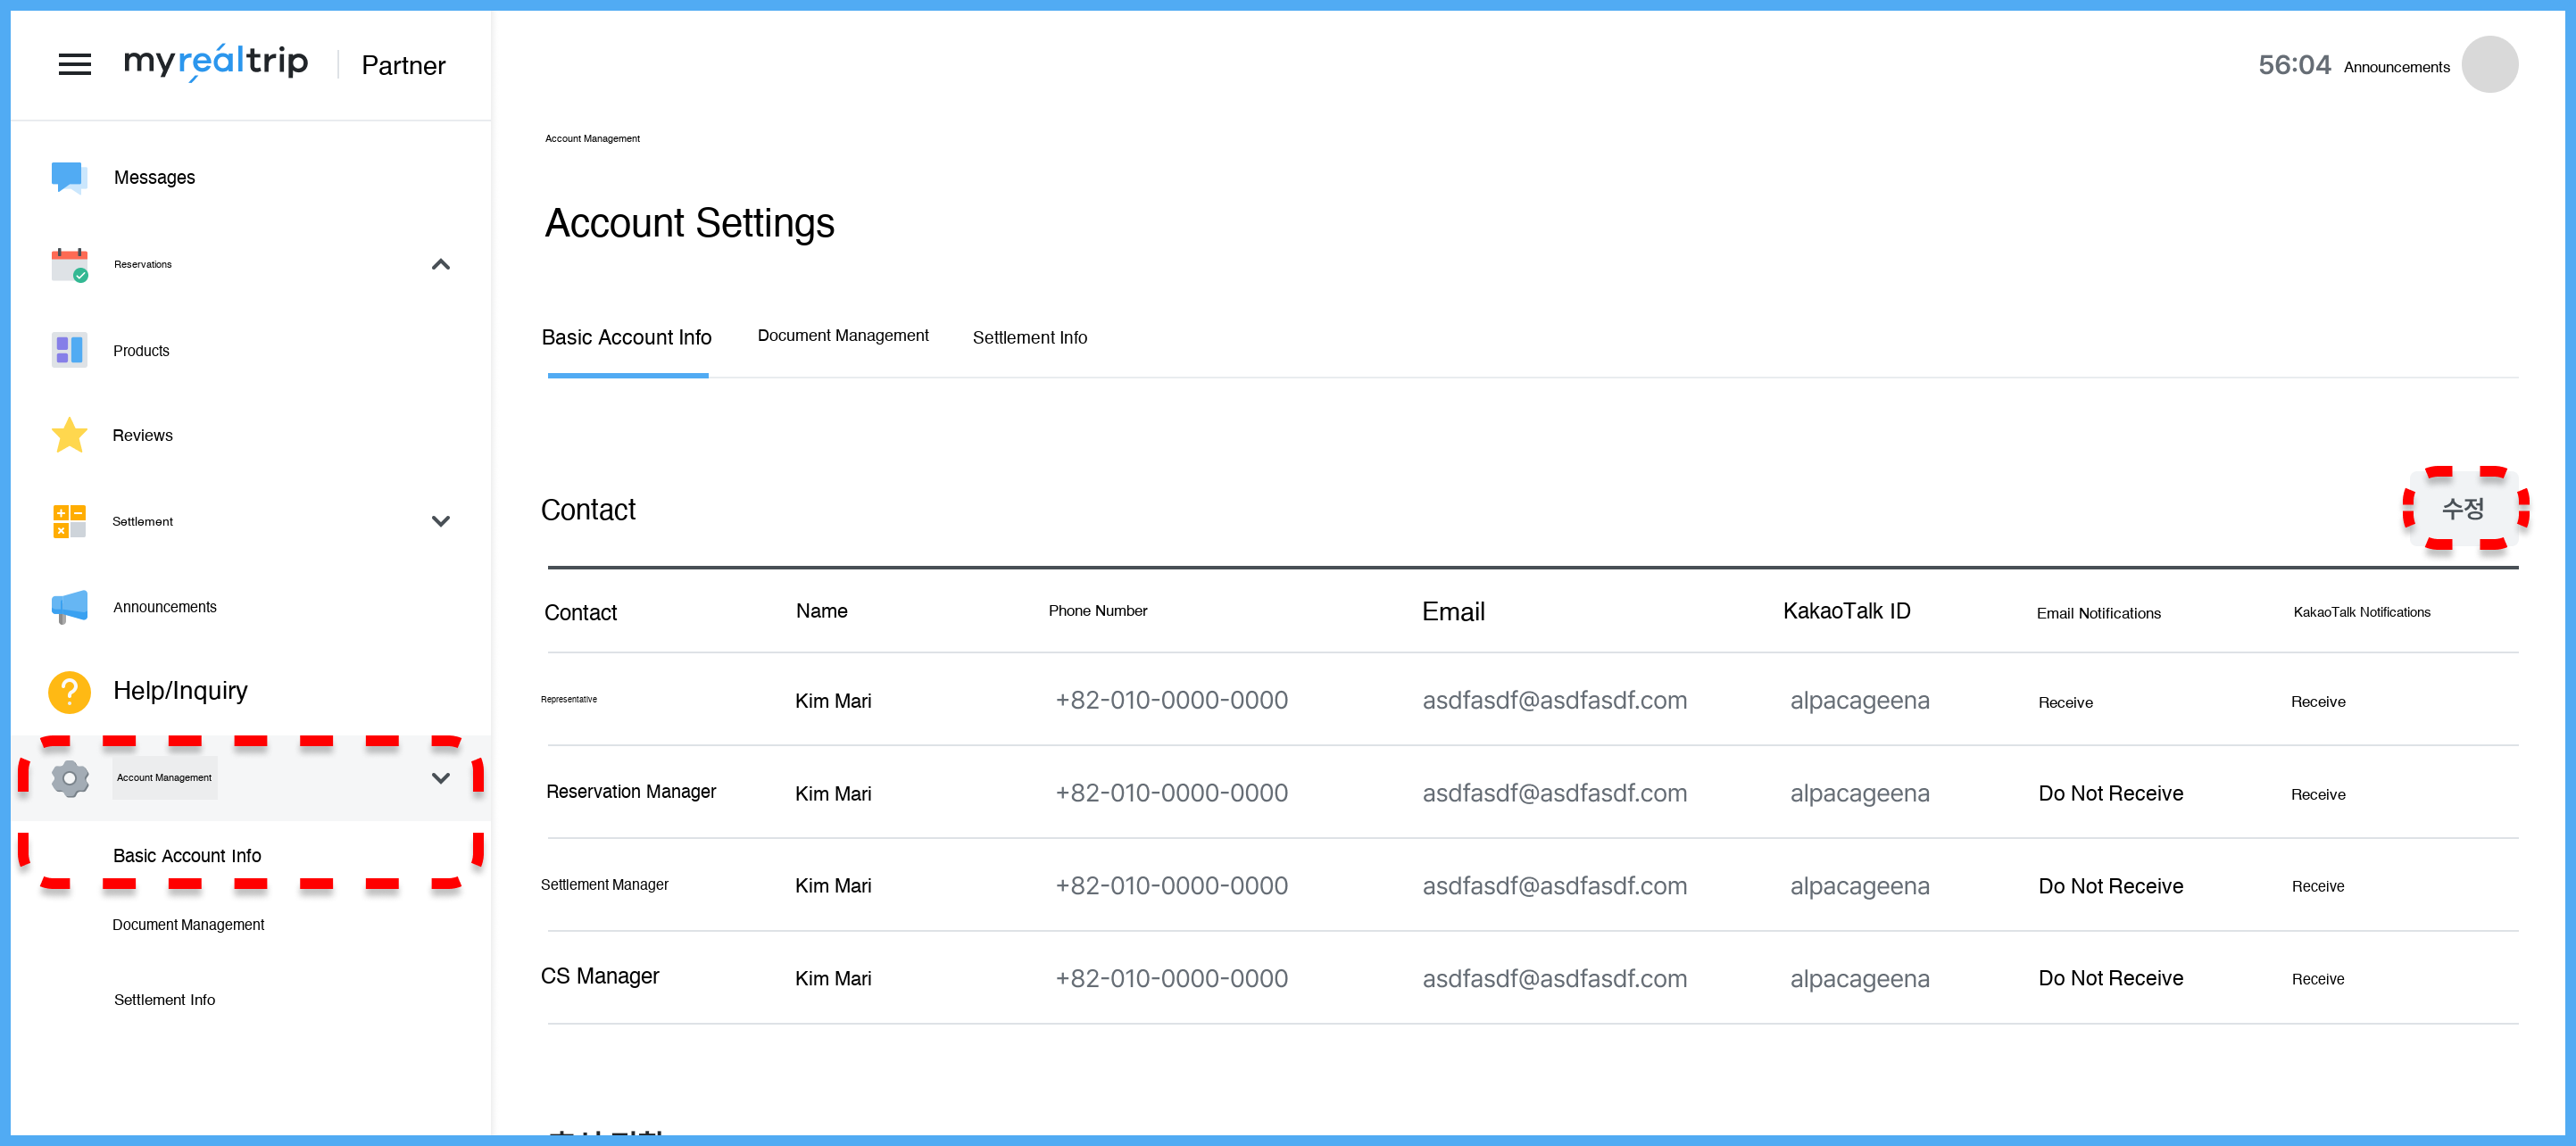Collapse the Reservations chevron

coord(440,265)
